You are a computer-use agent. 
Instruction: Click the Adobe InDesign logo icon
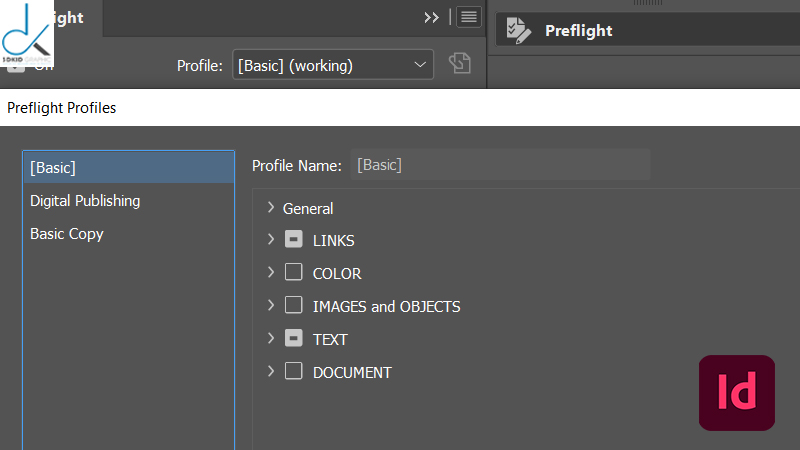(737, 393)
